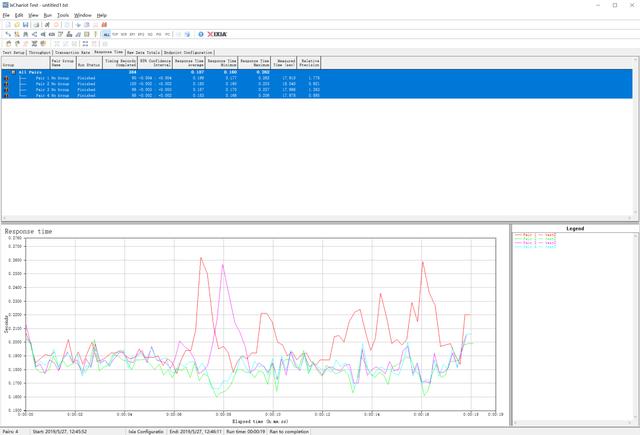The image size is (640, 435).
Task: Switch to the Throughput tab
Action: pyautogui.click(x=42, y=52)
